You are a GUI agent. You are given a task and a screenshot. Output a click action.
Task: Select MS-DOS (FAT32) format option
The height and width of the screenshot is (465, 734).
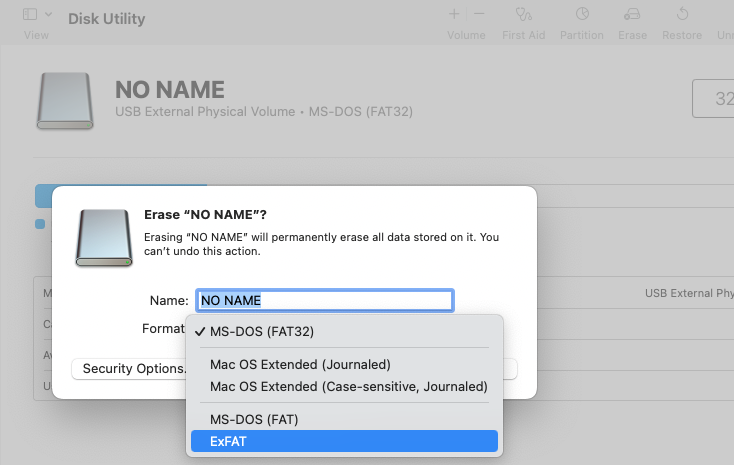coord(345,332)
